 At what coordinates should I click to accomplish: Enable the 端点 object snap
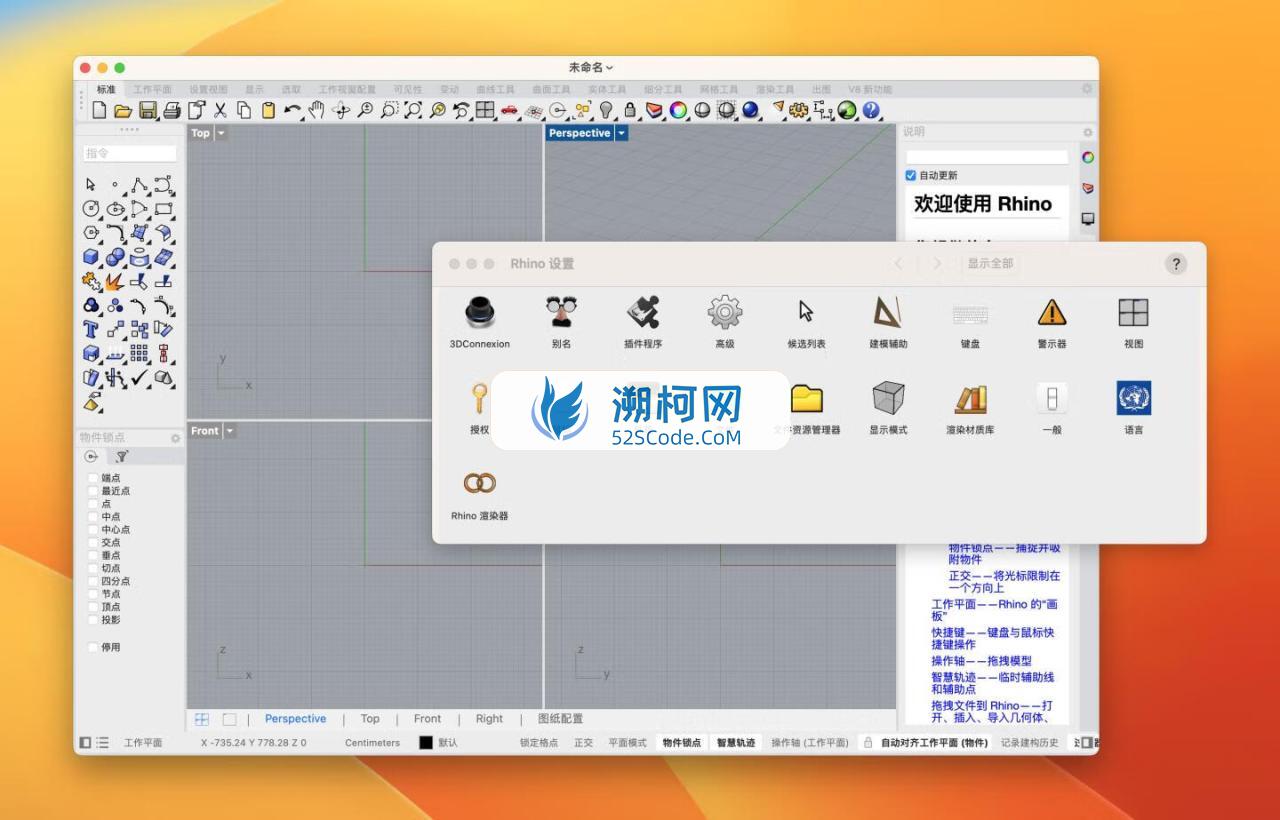point(93,478)
